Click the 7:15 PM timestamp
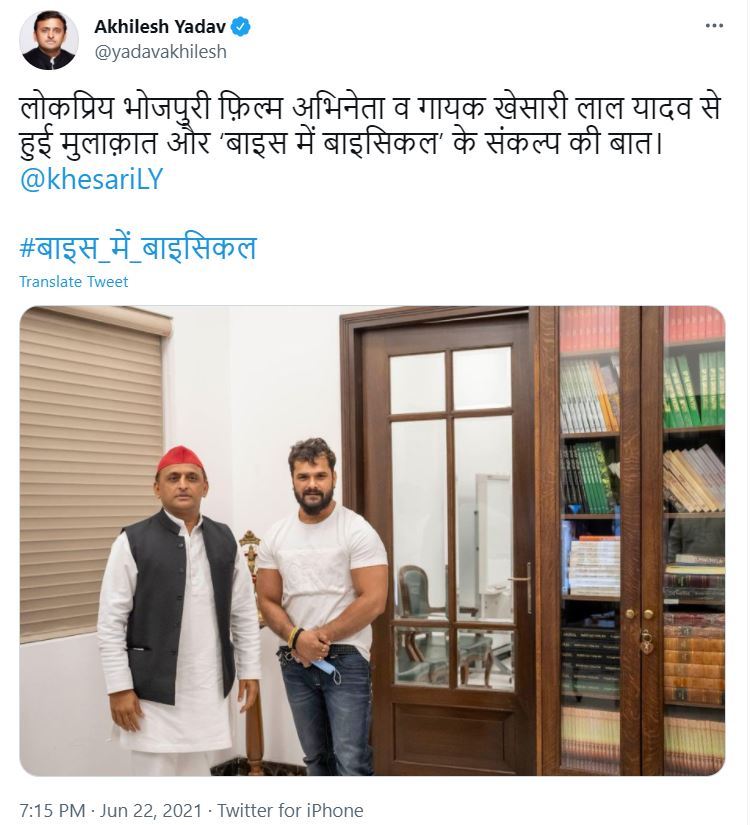The image size is (753, 825). point(52,810)
